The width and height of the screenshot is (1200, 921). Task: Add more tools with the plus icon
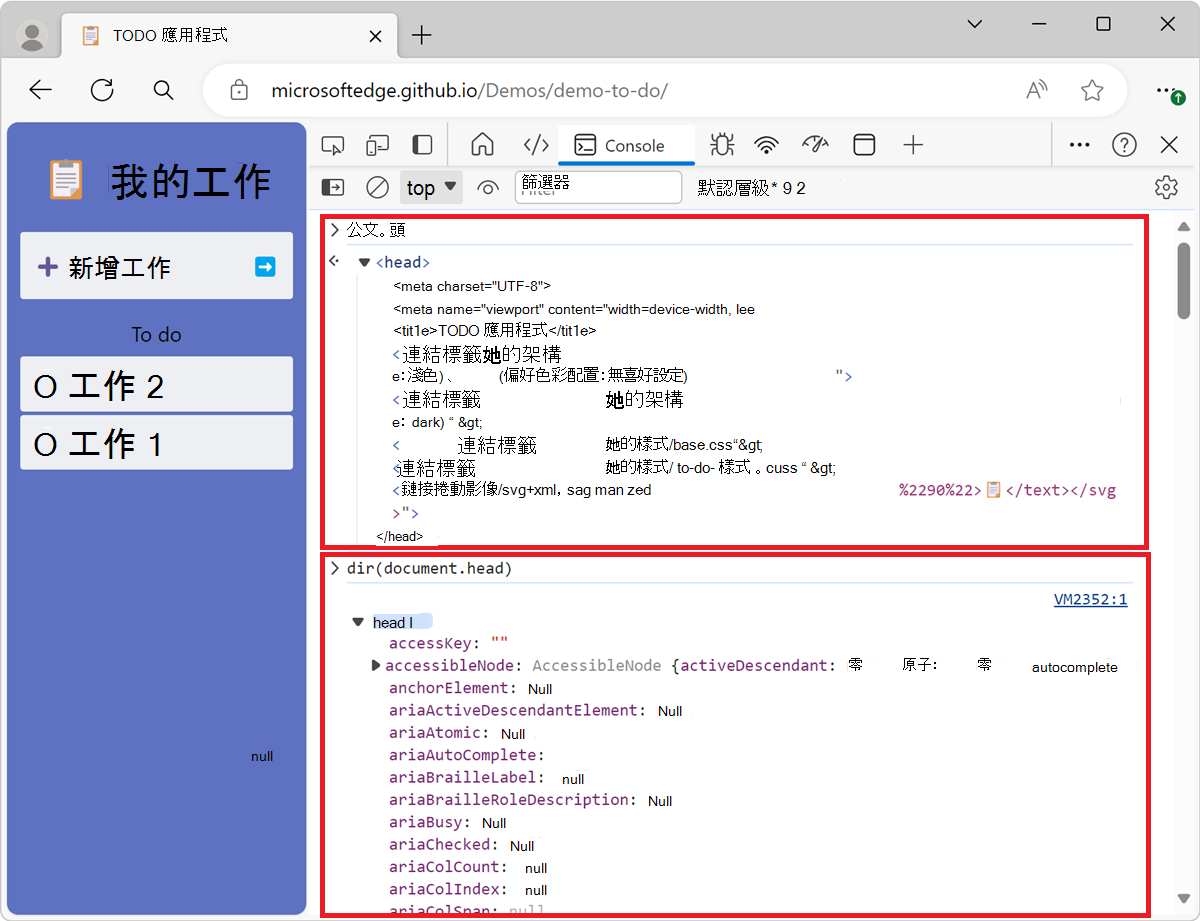(913, 144)
